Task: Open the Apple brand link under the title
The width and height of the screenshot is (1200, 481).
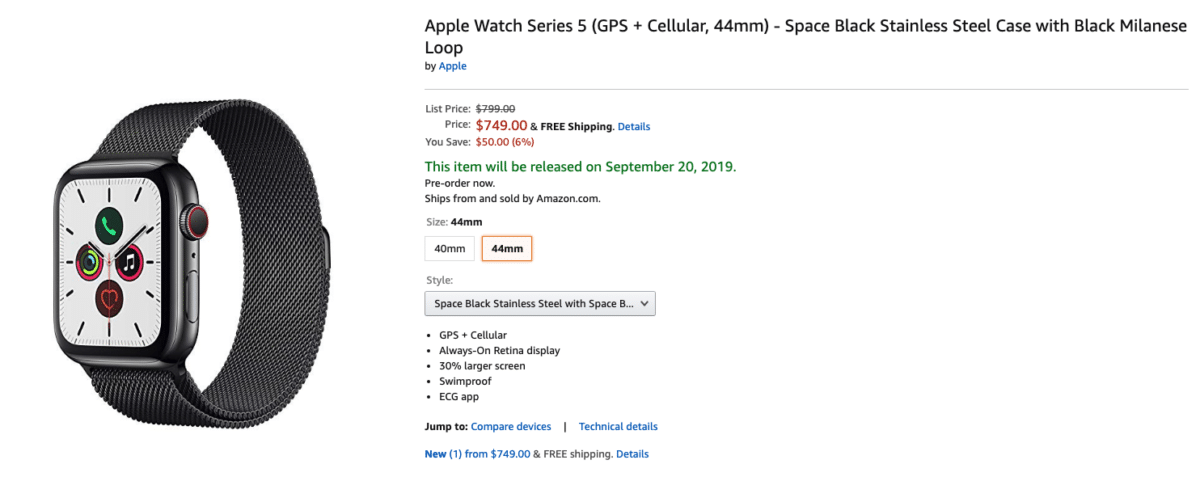Action: [x=453, y=66]
